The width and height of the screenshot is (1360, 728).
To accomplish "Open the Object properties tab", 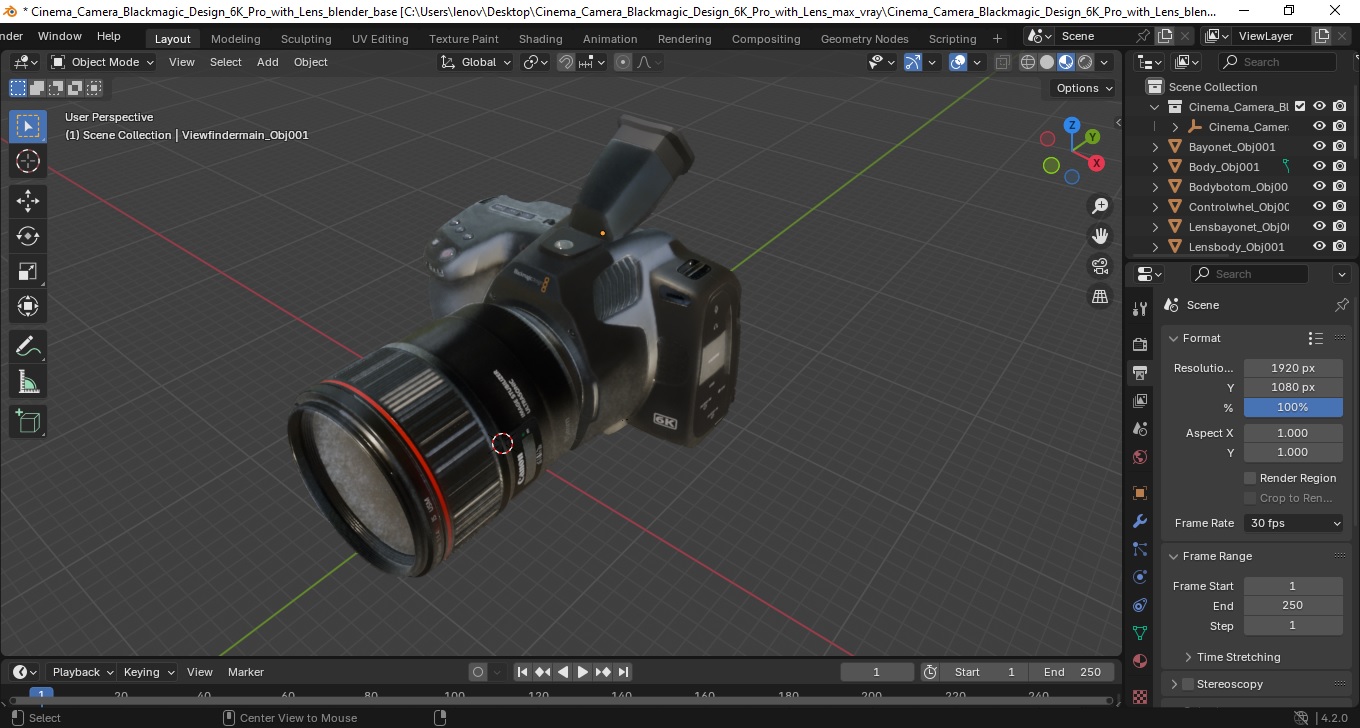I will click(x=1140, y=493).
